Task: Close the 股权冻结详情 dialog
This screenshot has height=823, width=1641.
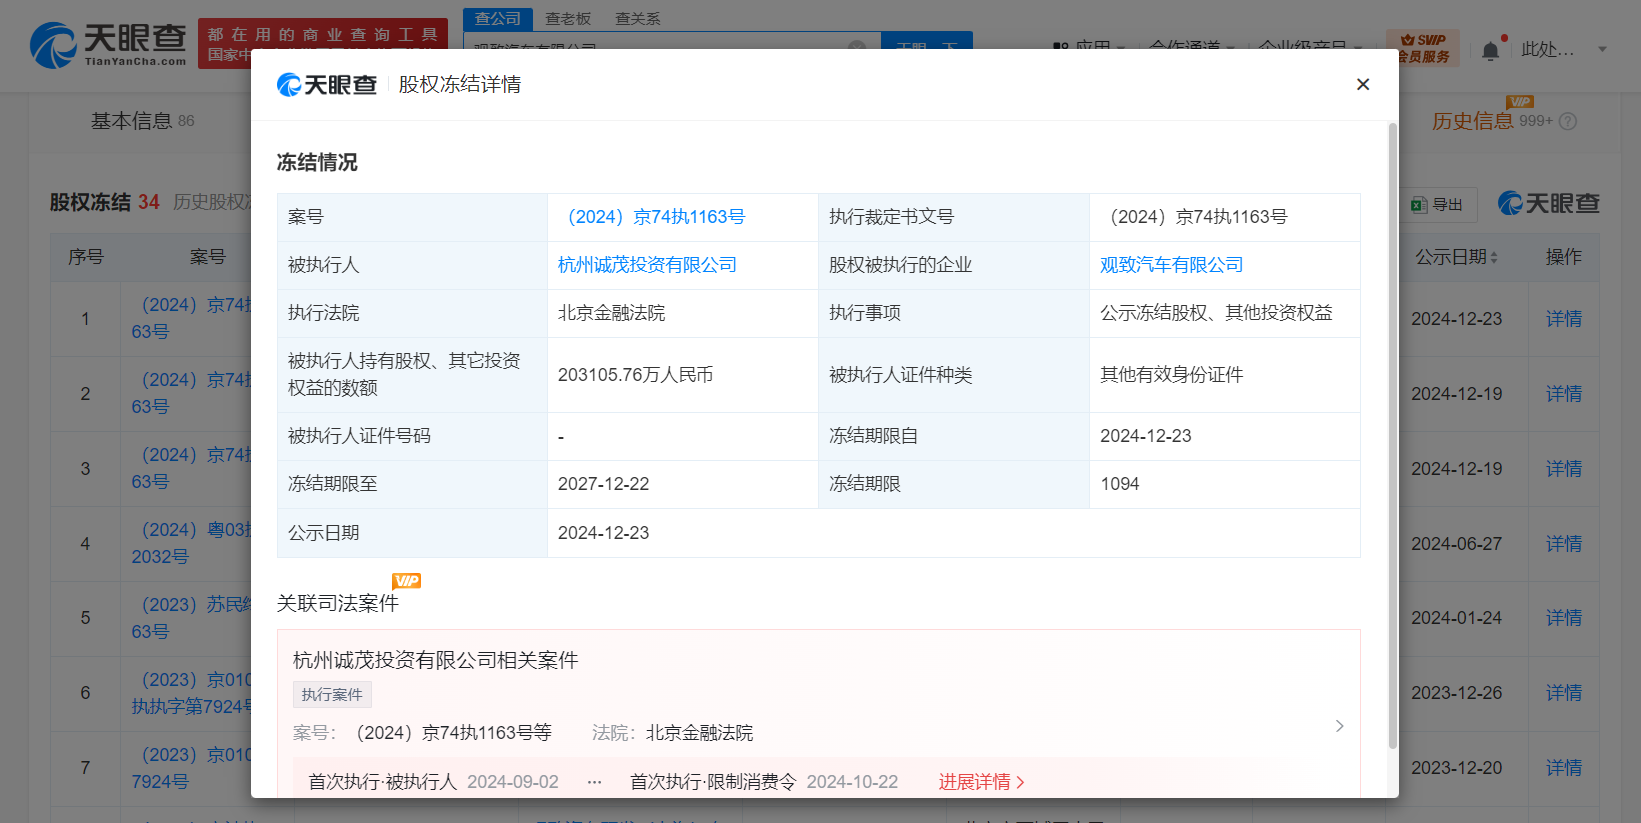Action: (x=1362, y=84)
